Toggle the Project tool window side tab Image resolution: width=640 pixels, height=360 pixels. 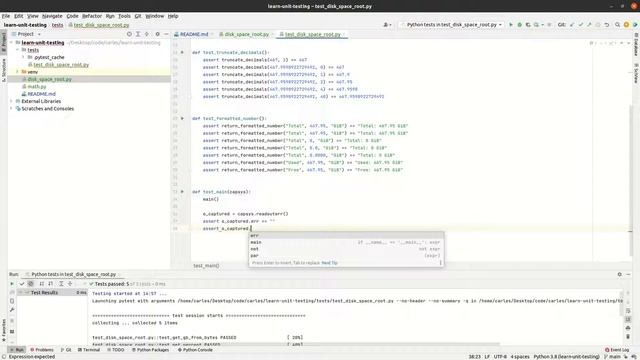pyautogui.click(x=4, y=42)
